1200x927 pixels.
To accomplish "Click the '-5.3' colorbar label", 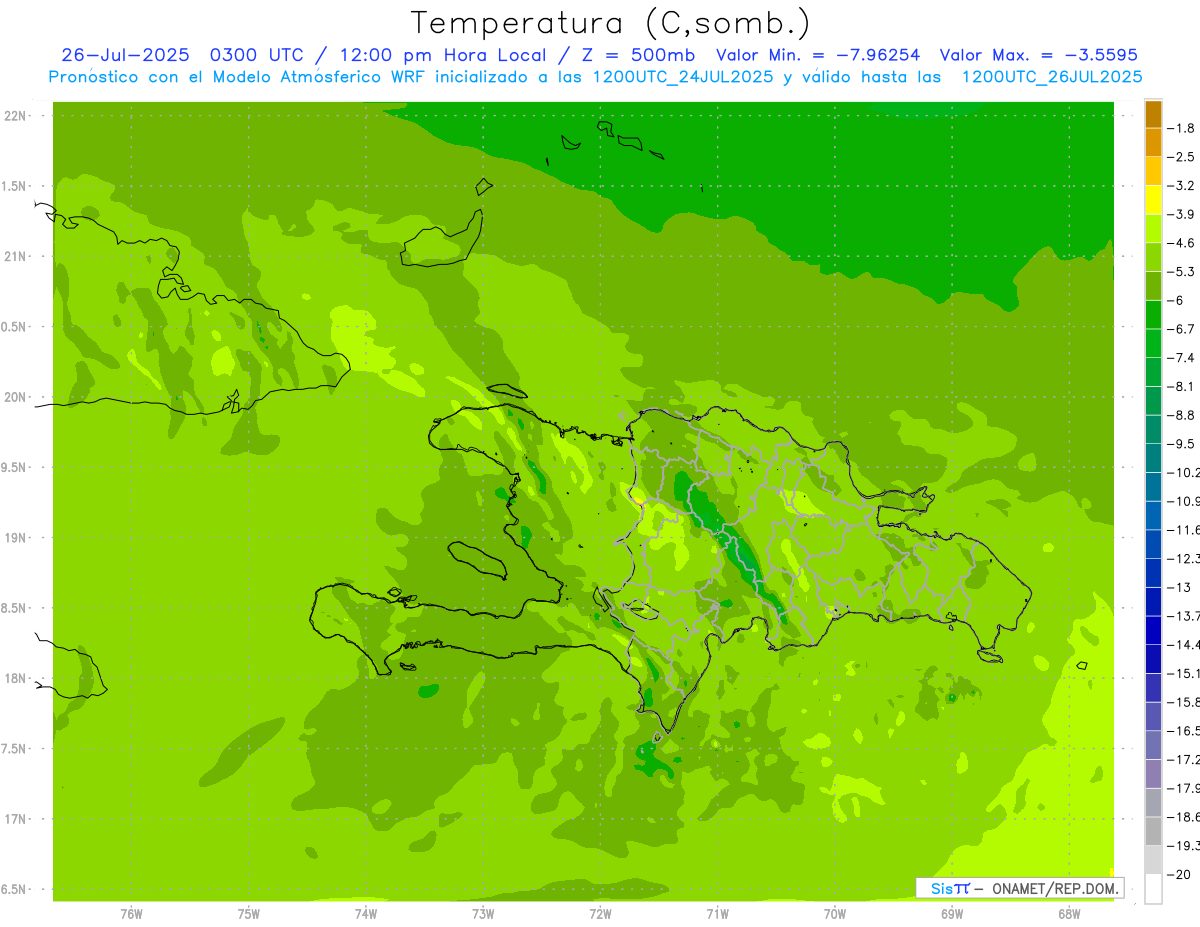I will point(1182,271).
